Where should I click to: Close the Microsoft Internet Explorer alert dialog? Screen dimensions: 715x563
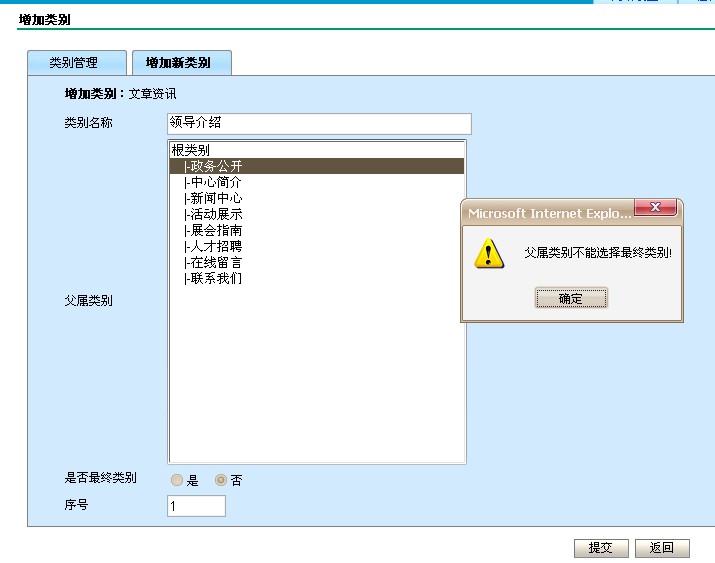click(656, 207)
